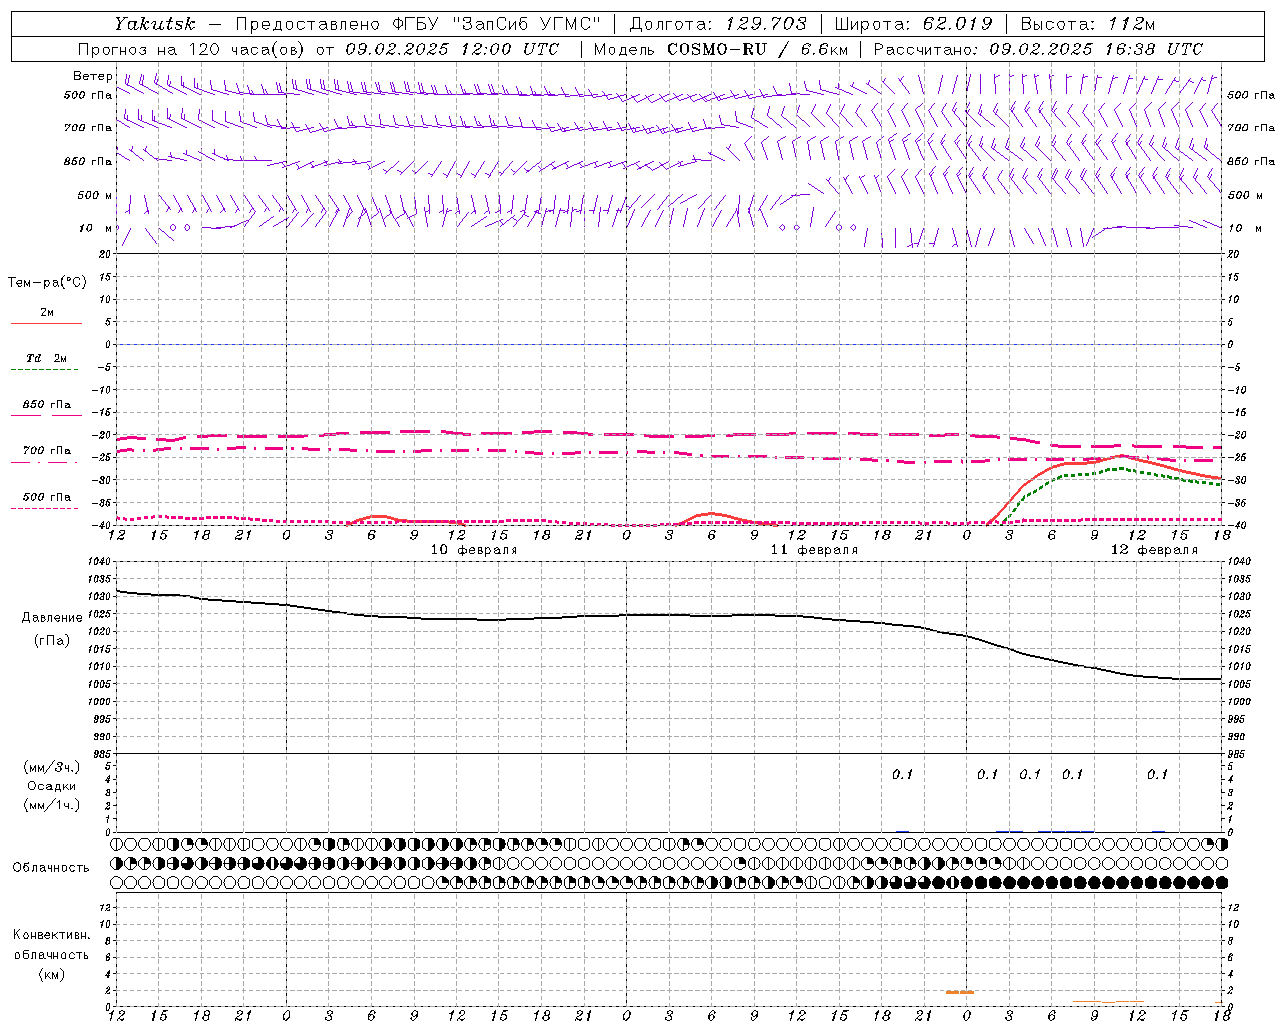Click the '10 м' wind level label on left

click(95, 228)
